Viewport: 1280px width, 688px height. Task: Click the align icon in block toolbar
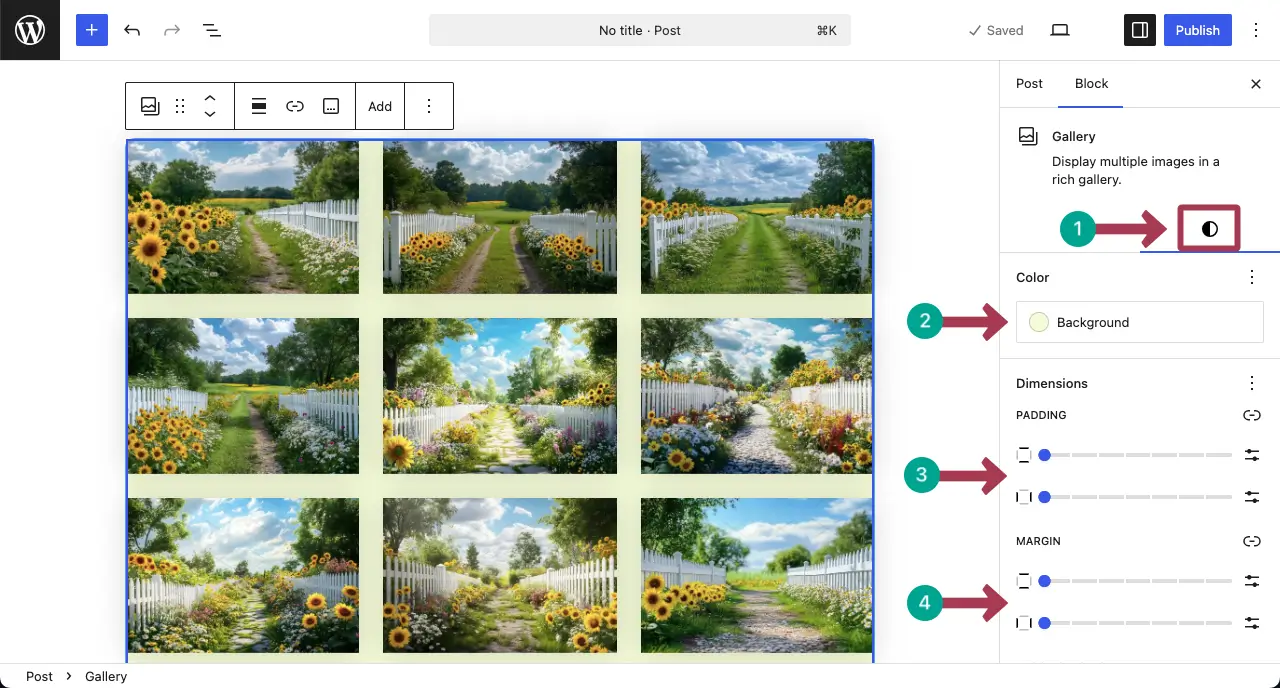tap(259, 106)
